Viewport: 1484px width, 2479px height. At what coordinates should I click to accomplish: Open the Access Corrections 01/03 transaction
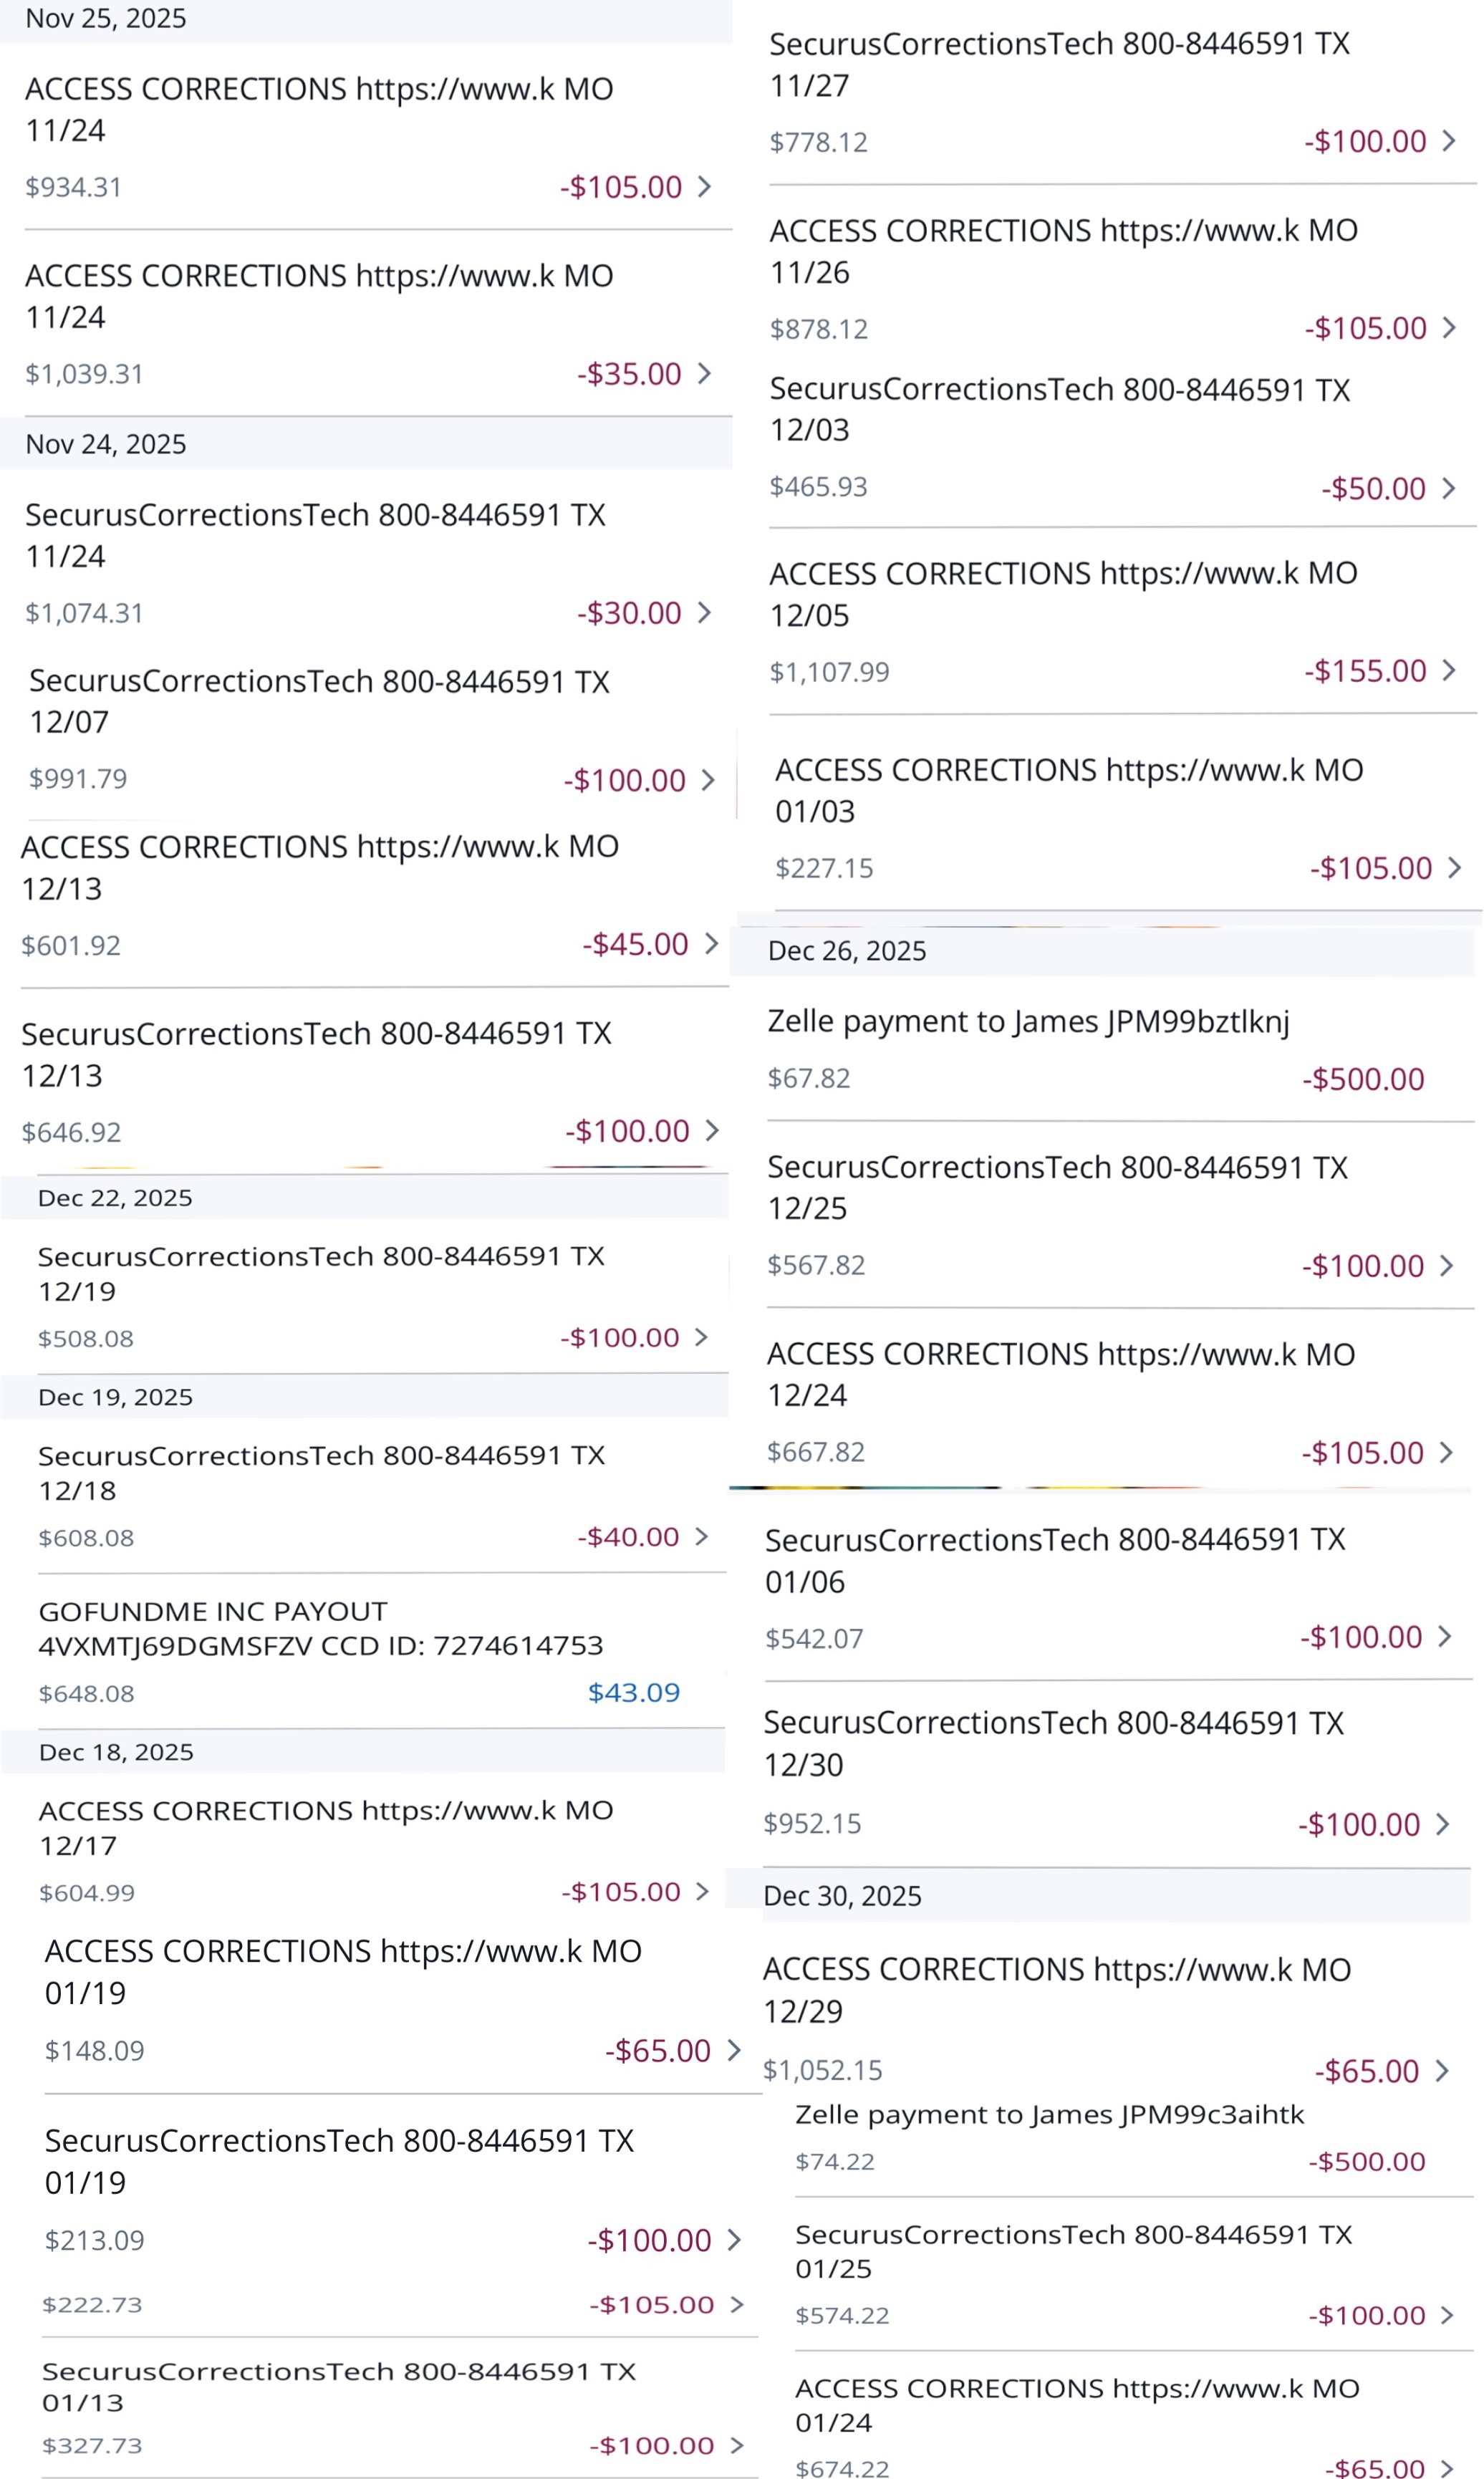[1068, 790]
